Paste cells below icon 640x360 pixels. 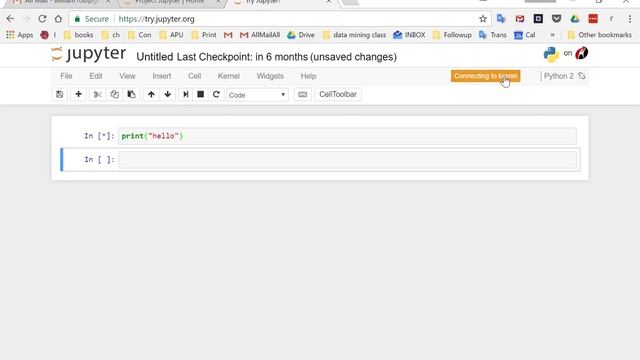(131, 94)
